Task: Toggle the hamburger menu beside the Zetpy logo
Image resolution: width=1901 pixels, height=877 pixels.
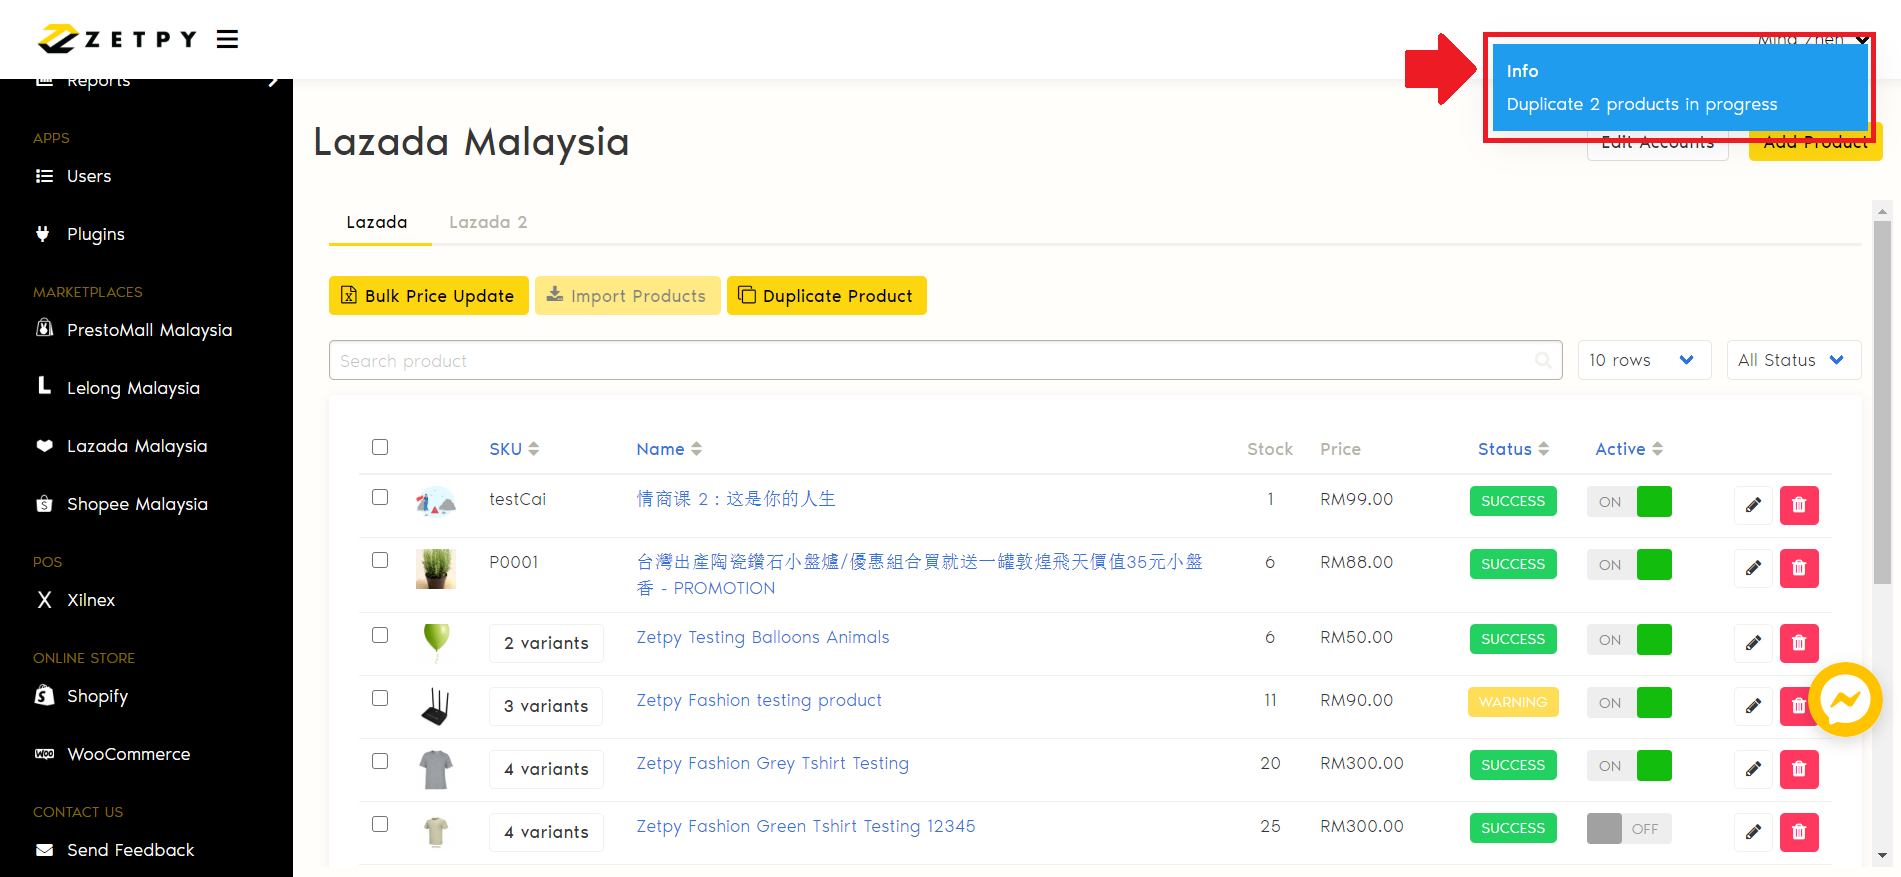Action: click(227, 39)
